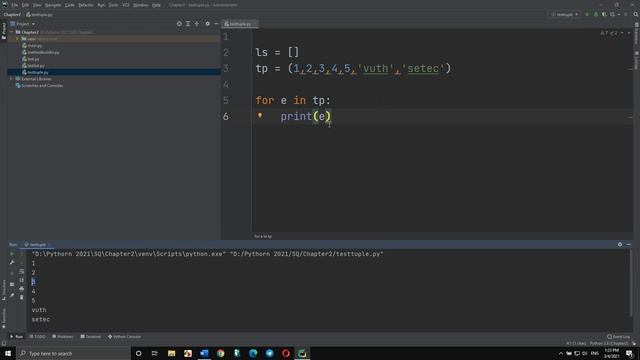Open Project panel settings gear

(x=207, y=24)
